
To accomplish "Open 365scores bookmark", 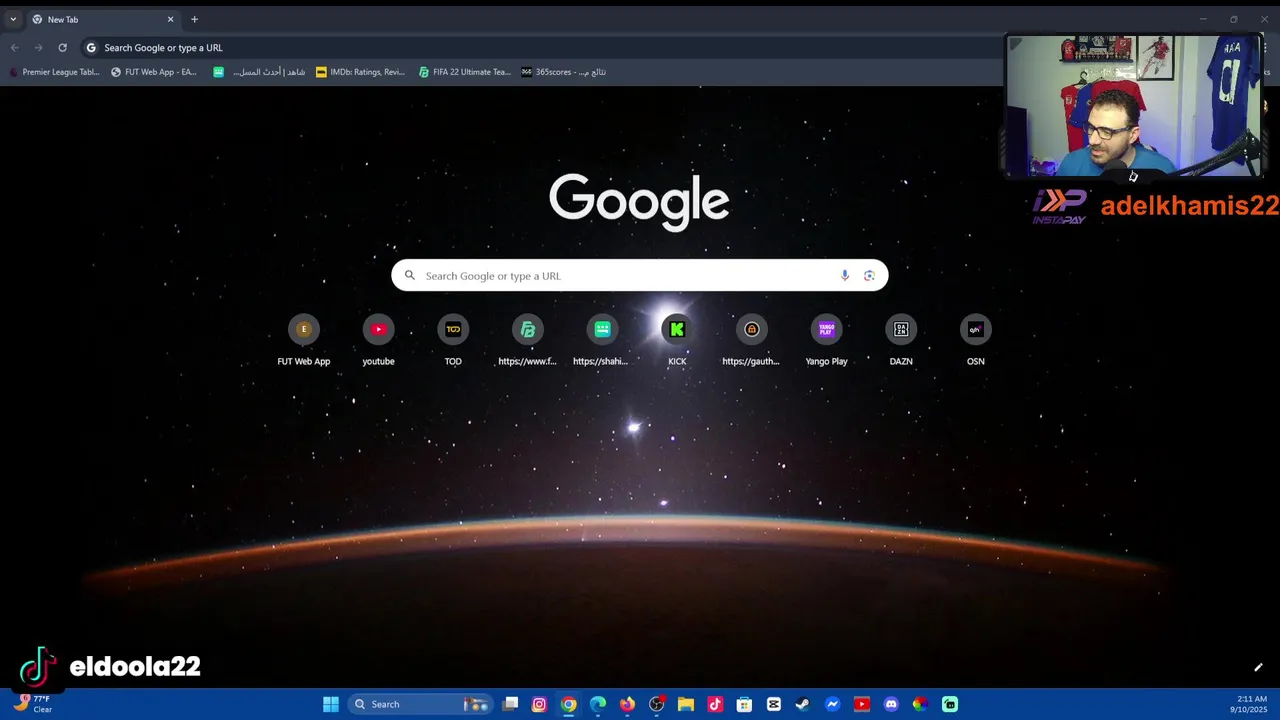I will [564, 72].
